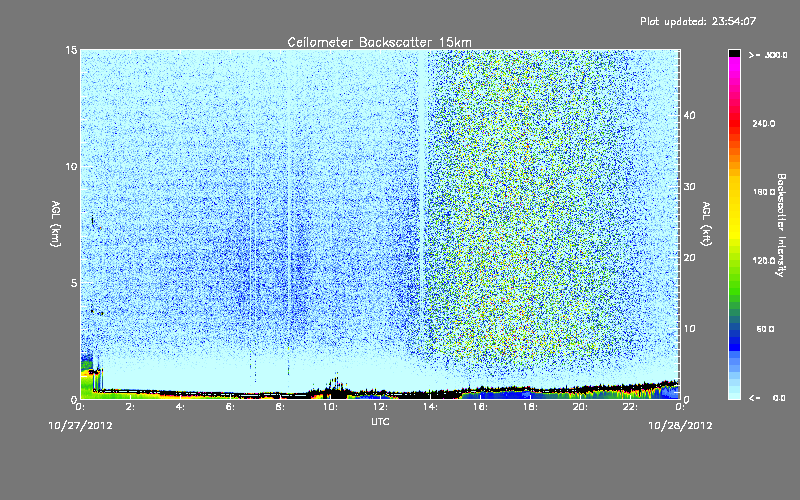The image size is (800, 500).
Task: Select the '2:' hour tick label
Action: pyautogui.click(x=130, y=407)
